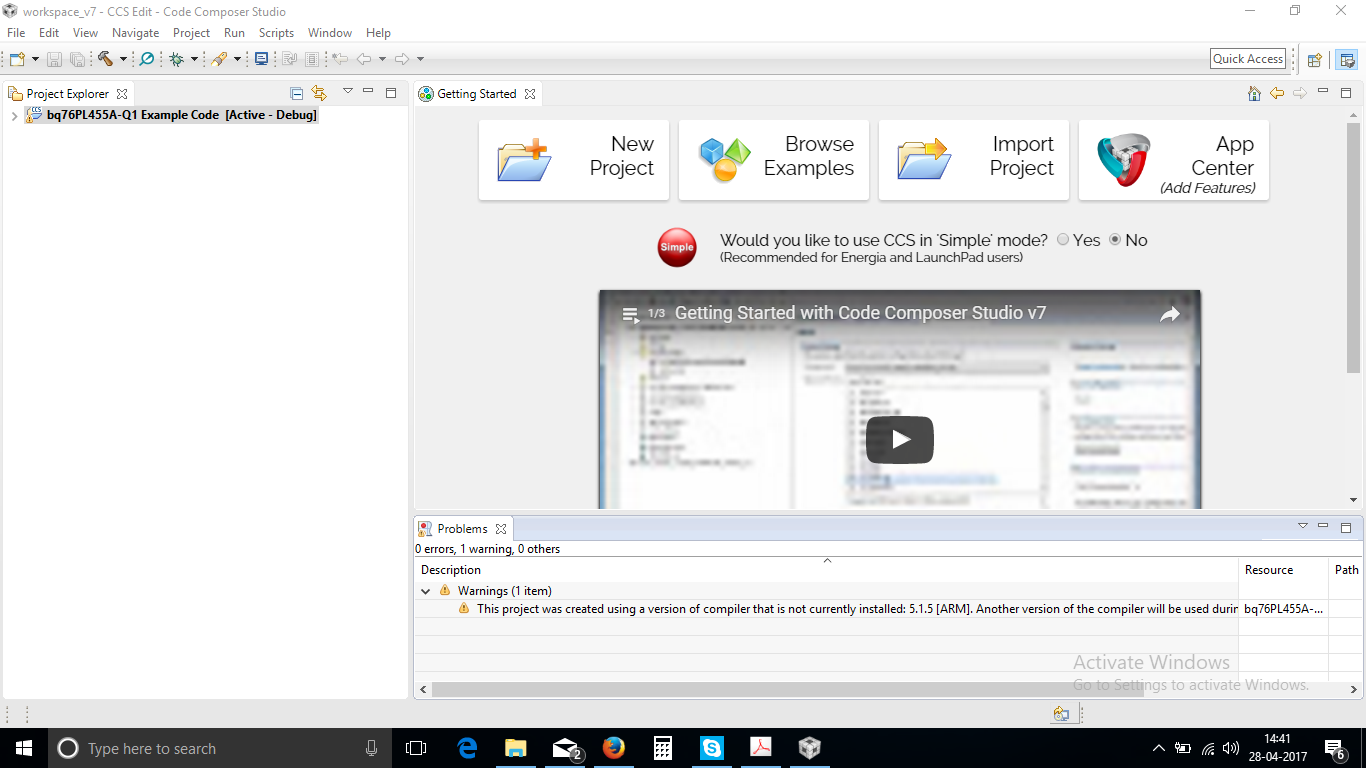Select the compiler version warning row
The width and height of the screenshot is (1366, 768).
click(888, 609)
